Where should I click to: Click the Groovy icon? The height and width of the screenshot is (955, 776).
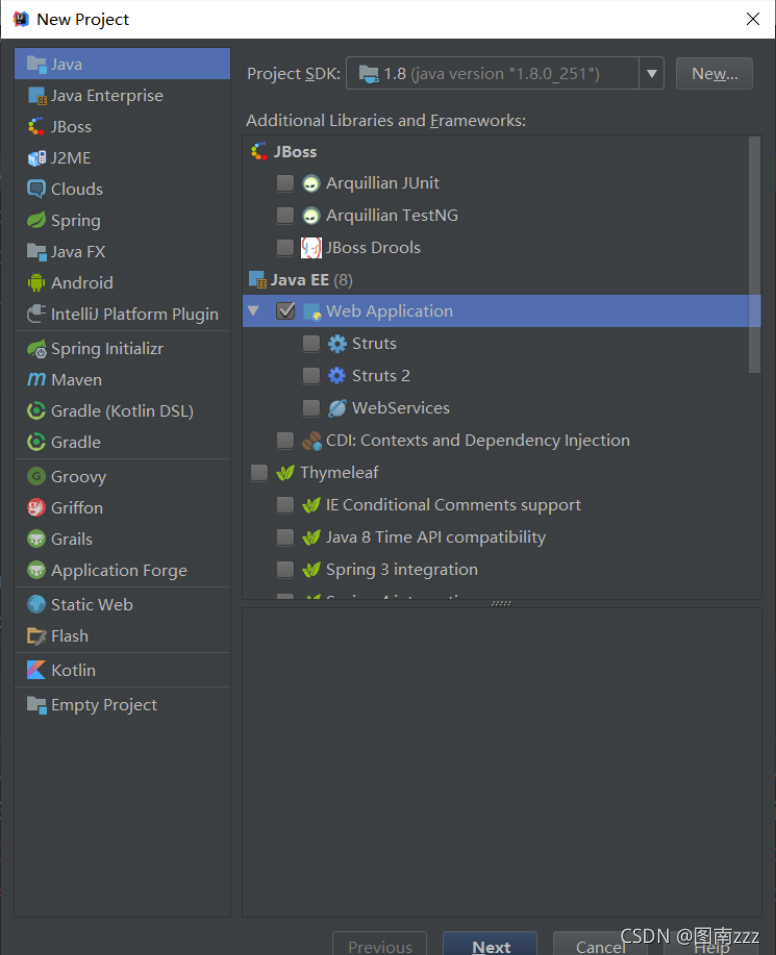[37, 476]
